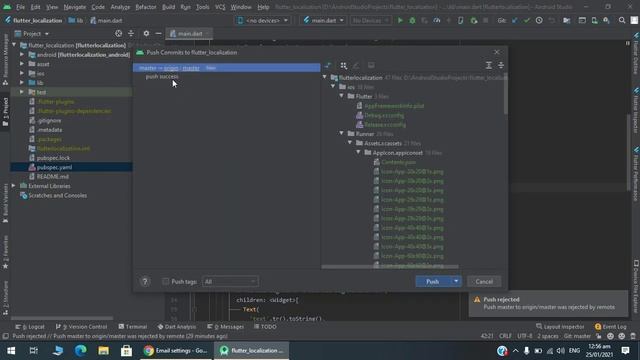
Task: Open Tools menu
Action: point(202,7)
